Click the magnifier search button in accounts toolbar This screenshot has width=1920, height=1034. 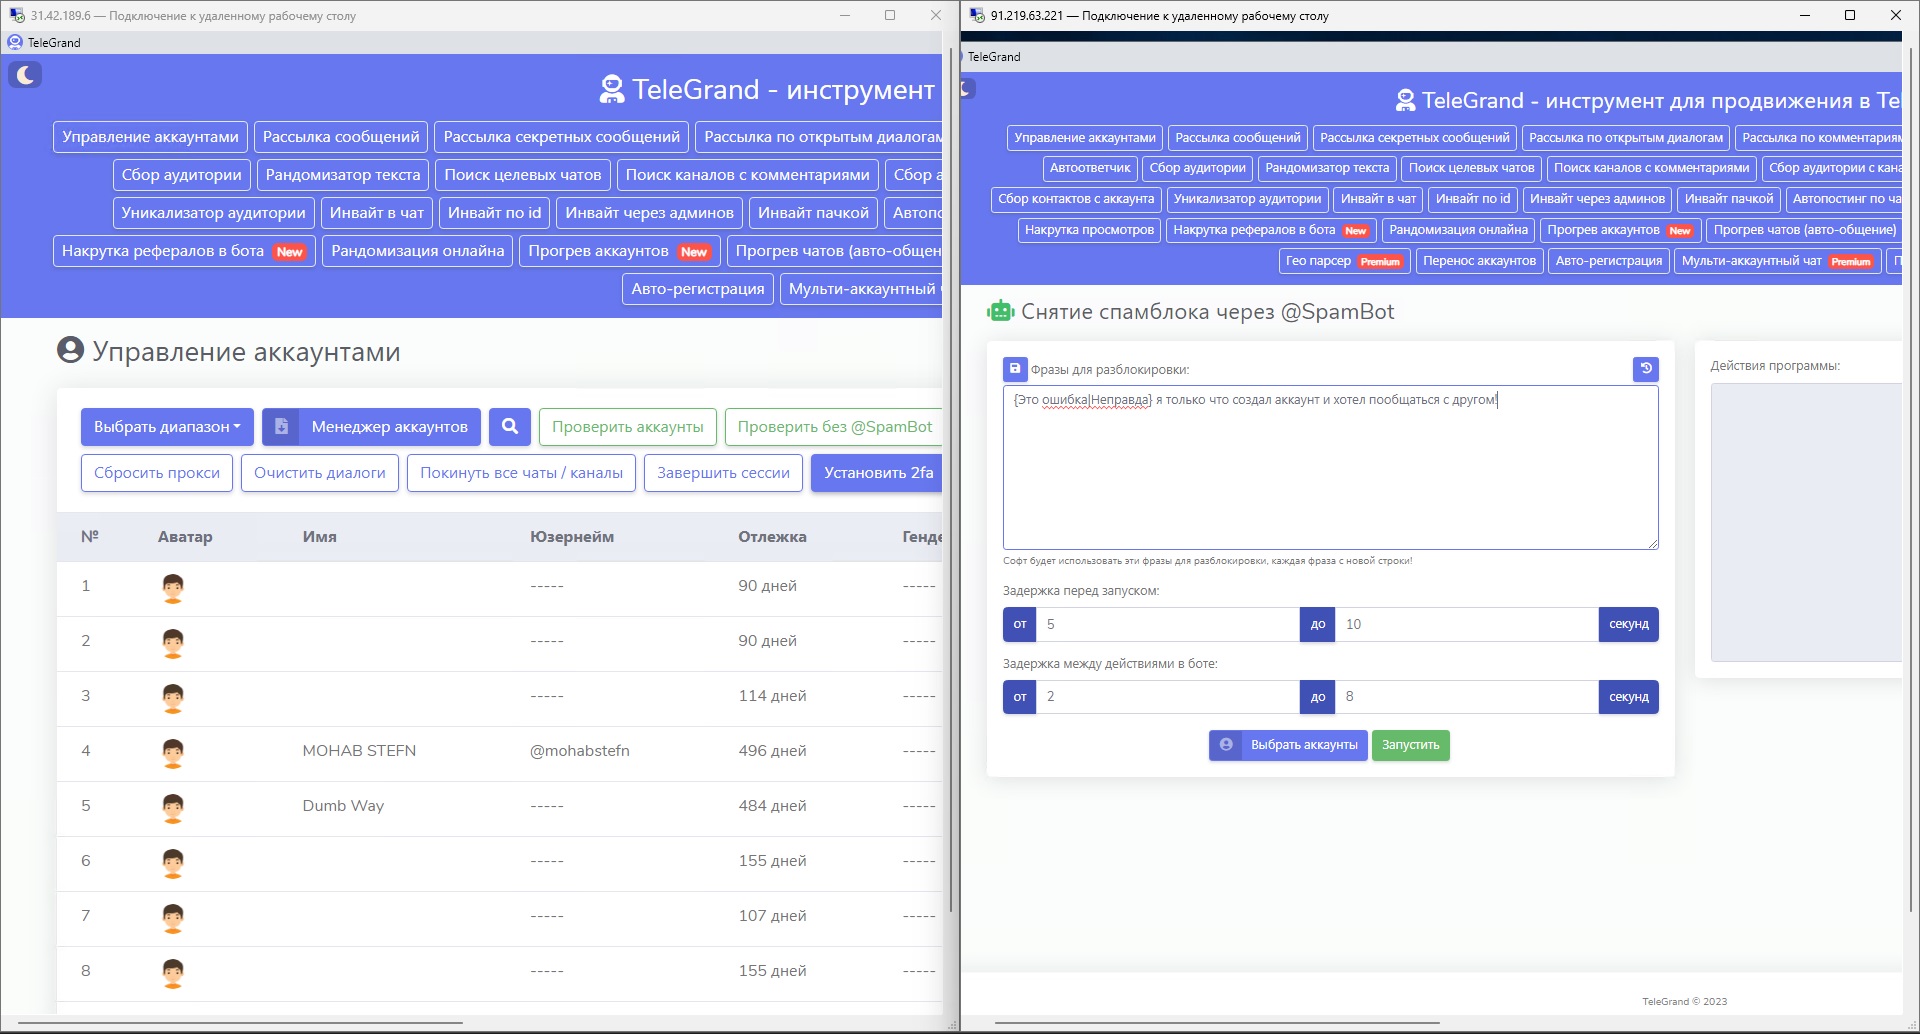510,427
